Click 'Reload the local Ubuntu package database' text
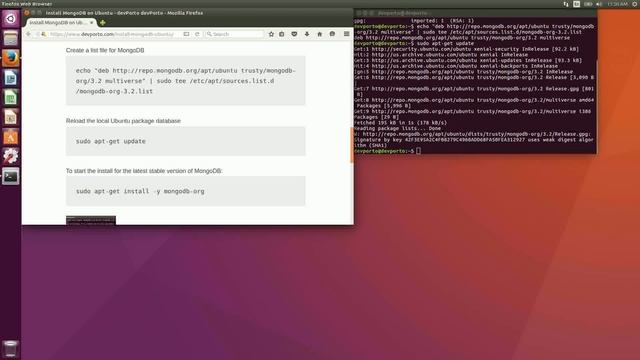Viewport: 640px width, 360px height. pos(123,121)
